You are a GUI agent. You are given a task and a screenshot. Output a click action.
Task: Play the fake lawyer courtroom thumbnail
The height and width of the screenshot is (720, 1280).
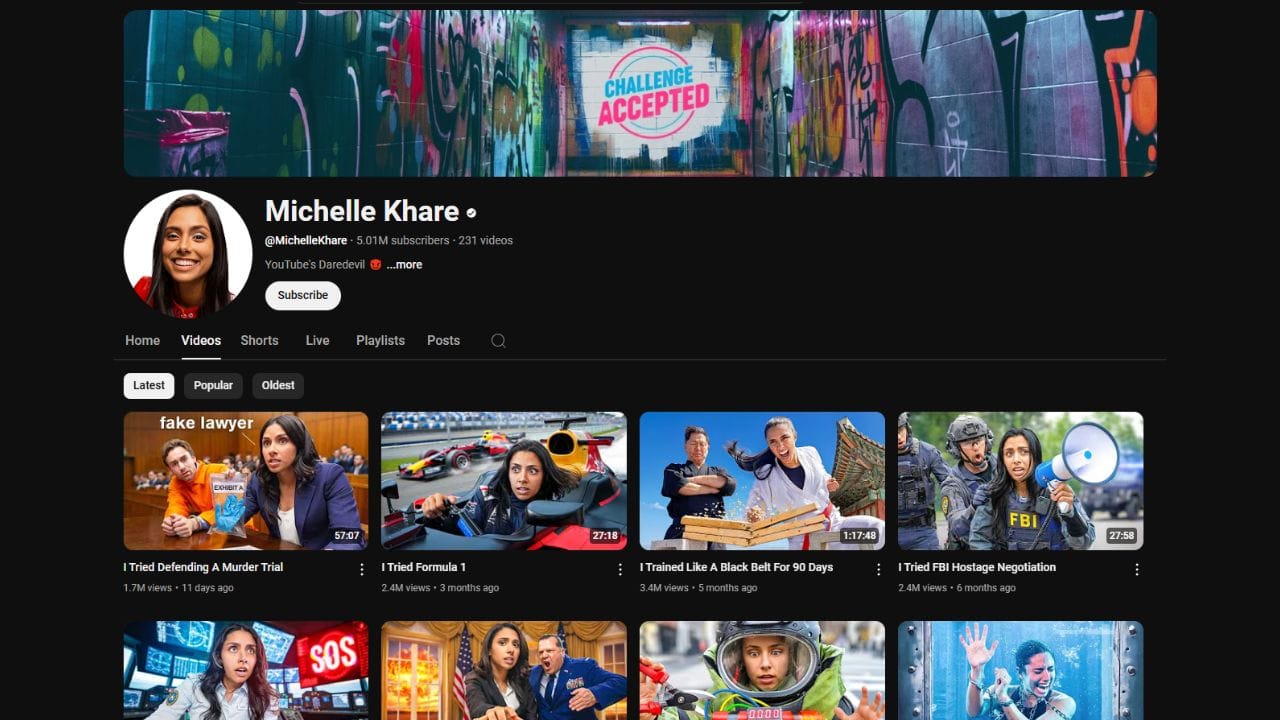[246, 481]
